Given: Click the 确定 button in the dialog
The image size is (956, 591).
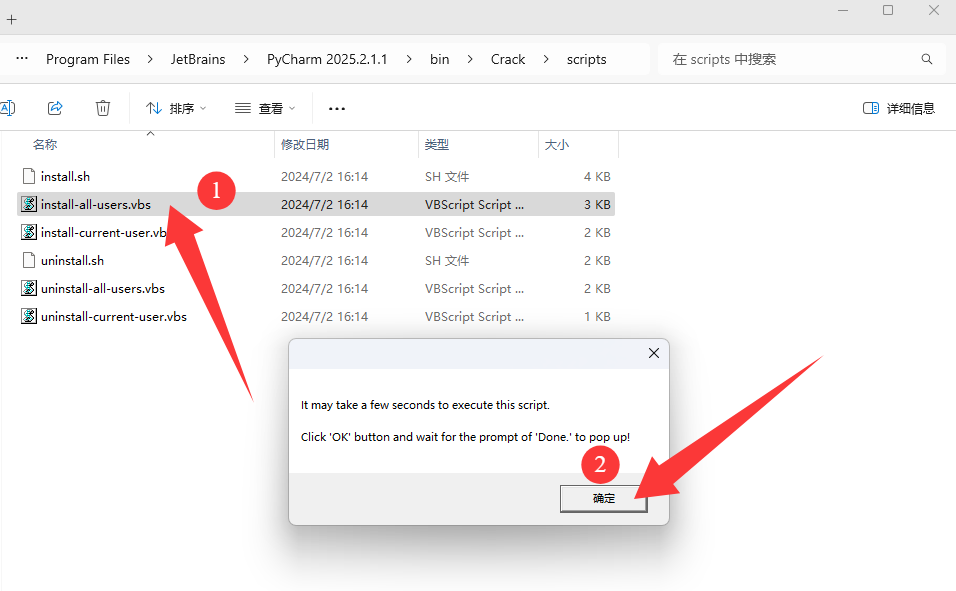Looking at the screenshot, I should (604, 498).
